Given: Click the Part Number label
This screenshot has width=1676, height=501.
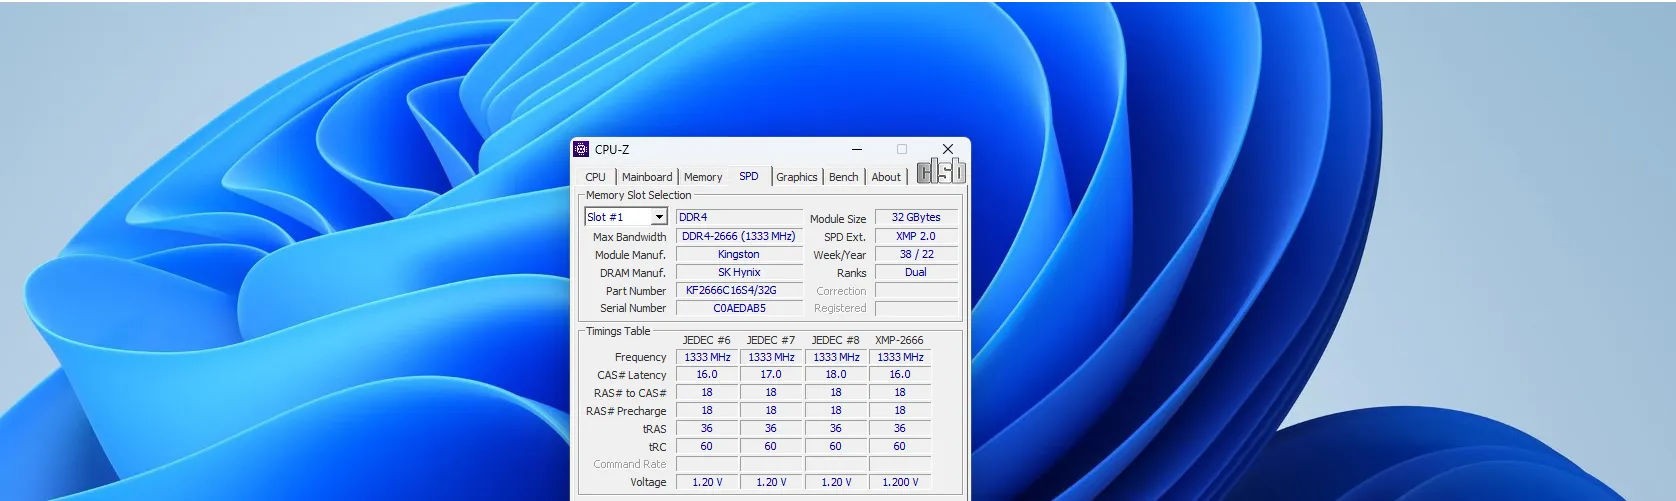Looking at the screenshot, I should click(x=636, y=291).
